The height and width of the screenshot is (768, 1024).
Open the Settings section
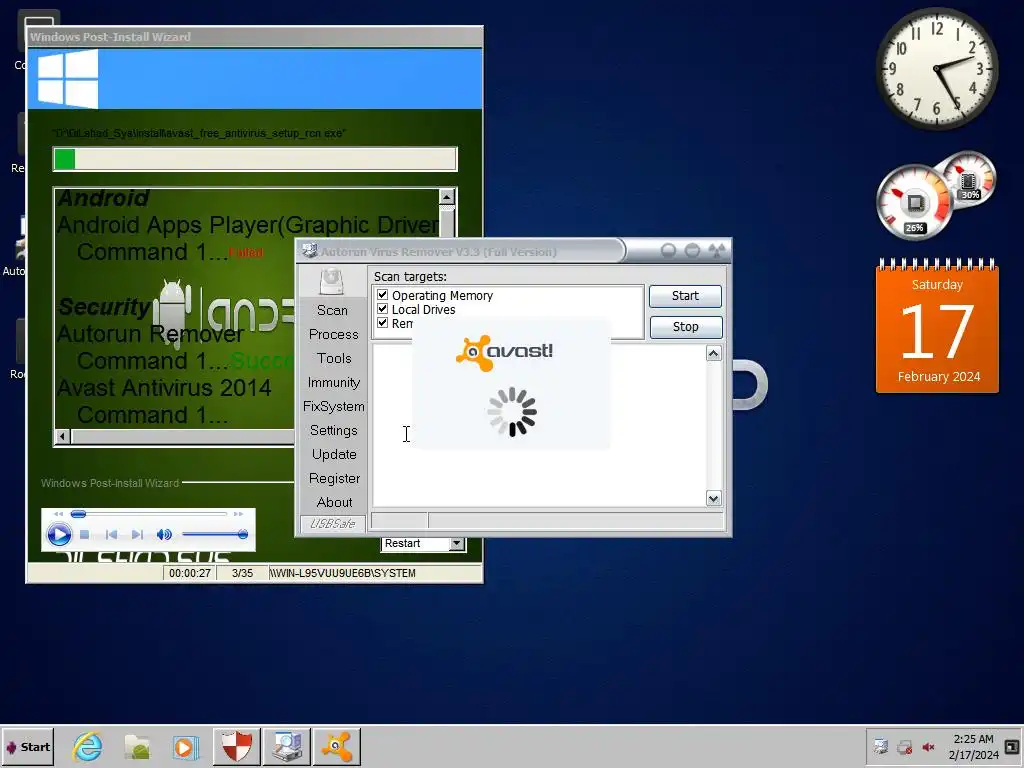[334, 430]
